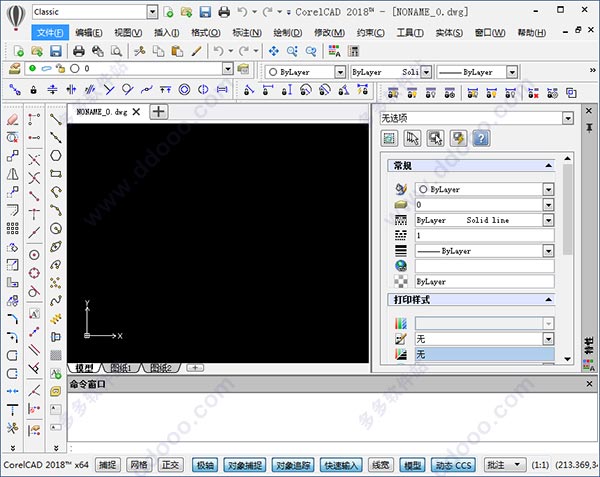
Task: Click the New document icon in standard toolbar
Action: tap(18, 51)
